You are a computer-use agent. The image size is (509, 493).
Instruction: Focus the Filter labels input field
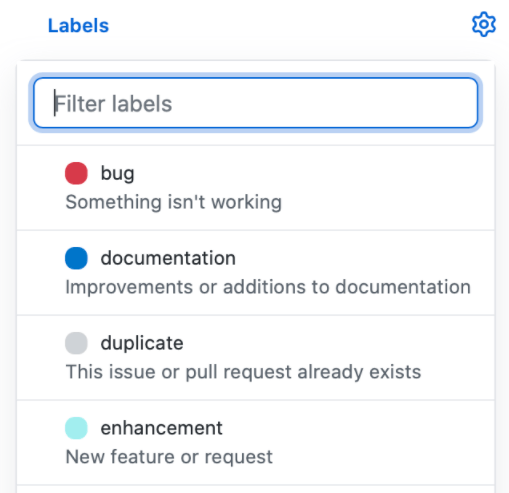pos(256,103)
